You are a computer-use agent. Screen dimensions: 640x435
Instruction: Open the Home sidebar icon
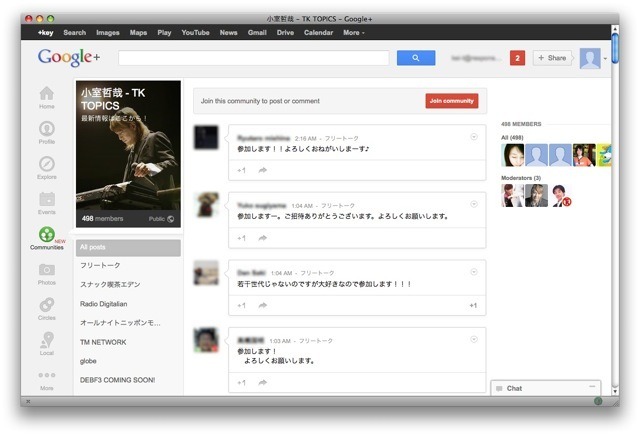pyautogui.click(x=47, y=93)
